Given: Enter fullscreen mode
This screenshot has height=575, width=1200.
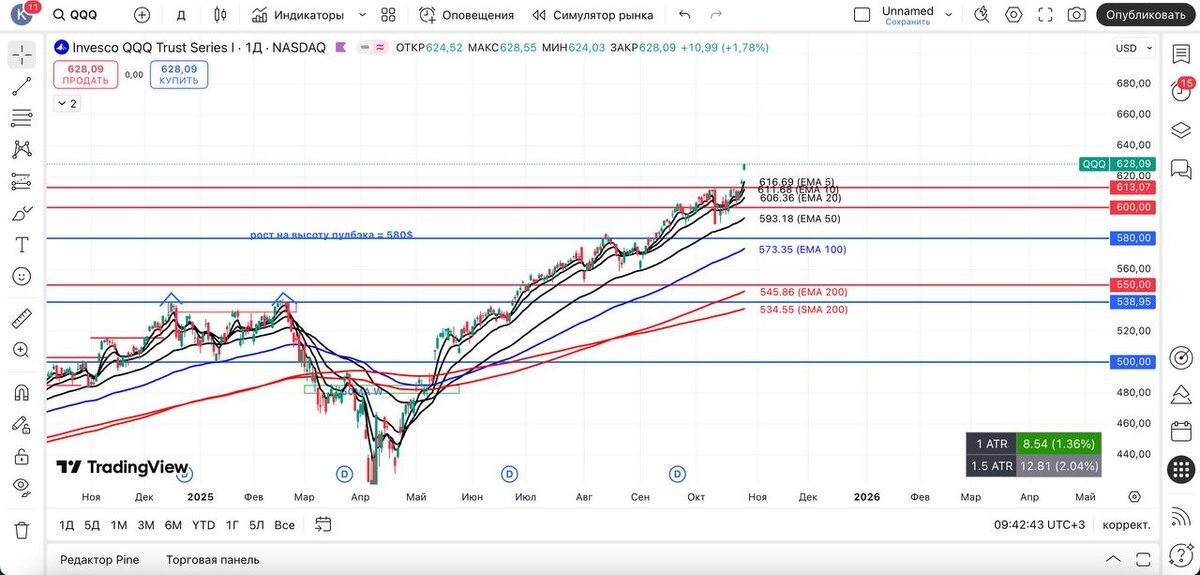Looking at the screenshot, I should pos(1045,15).
